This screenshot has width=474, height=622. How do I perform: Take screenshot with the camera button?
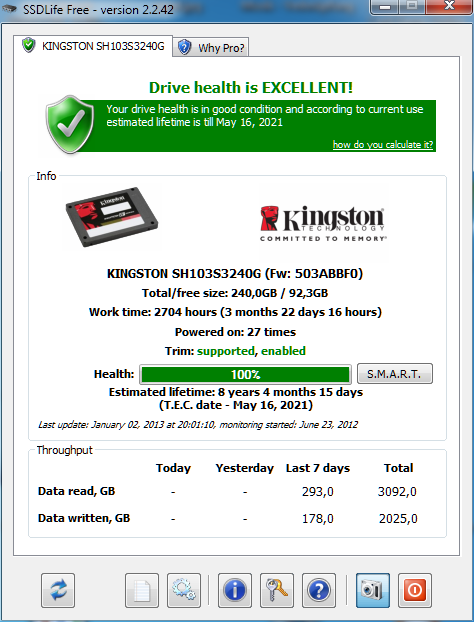click(x=373, y=590)
